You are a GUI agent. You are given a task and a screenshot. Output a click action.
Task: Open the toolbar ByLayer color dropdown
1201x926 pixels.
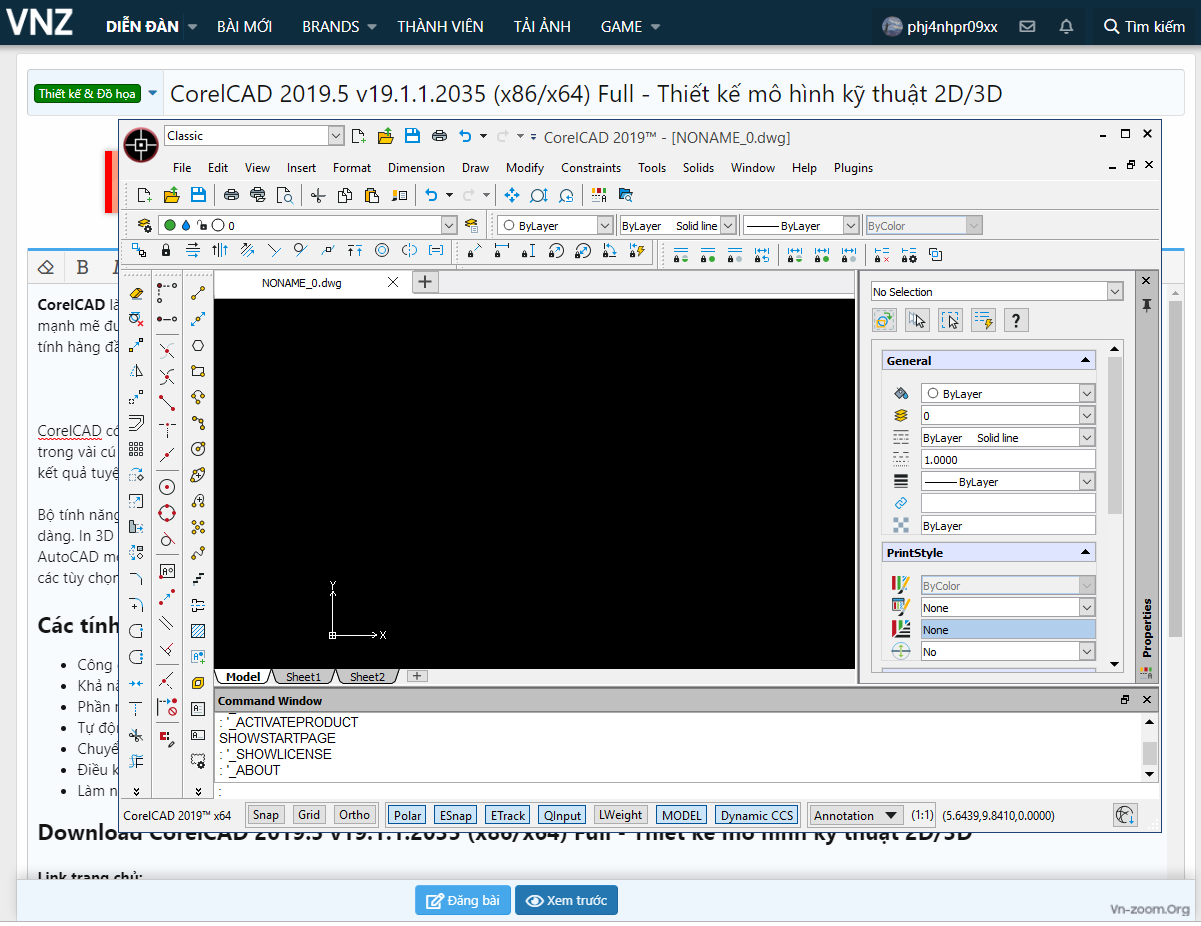click(605, 226)
